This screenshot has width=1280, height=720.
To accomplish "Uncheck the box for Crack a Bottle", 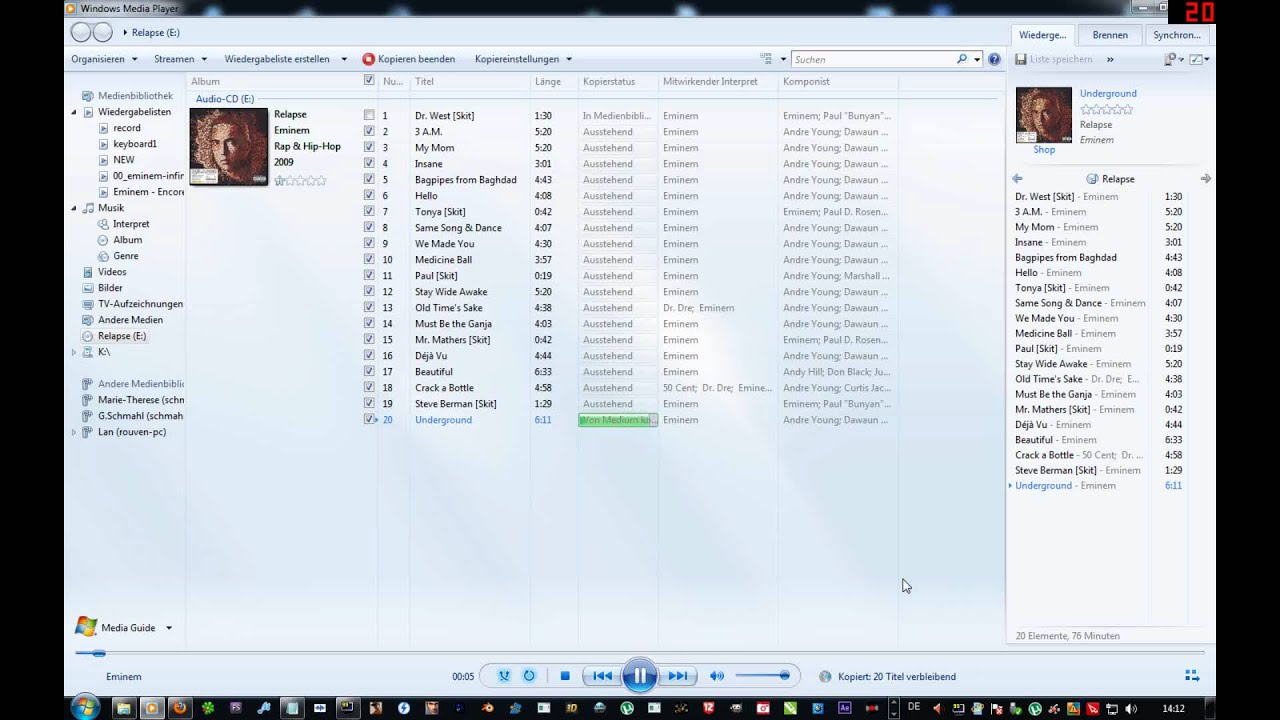I will coord(369,387).
